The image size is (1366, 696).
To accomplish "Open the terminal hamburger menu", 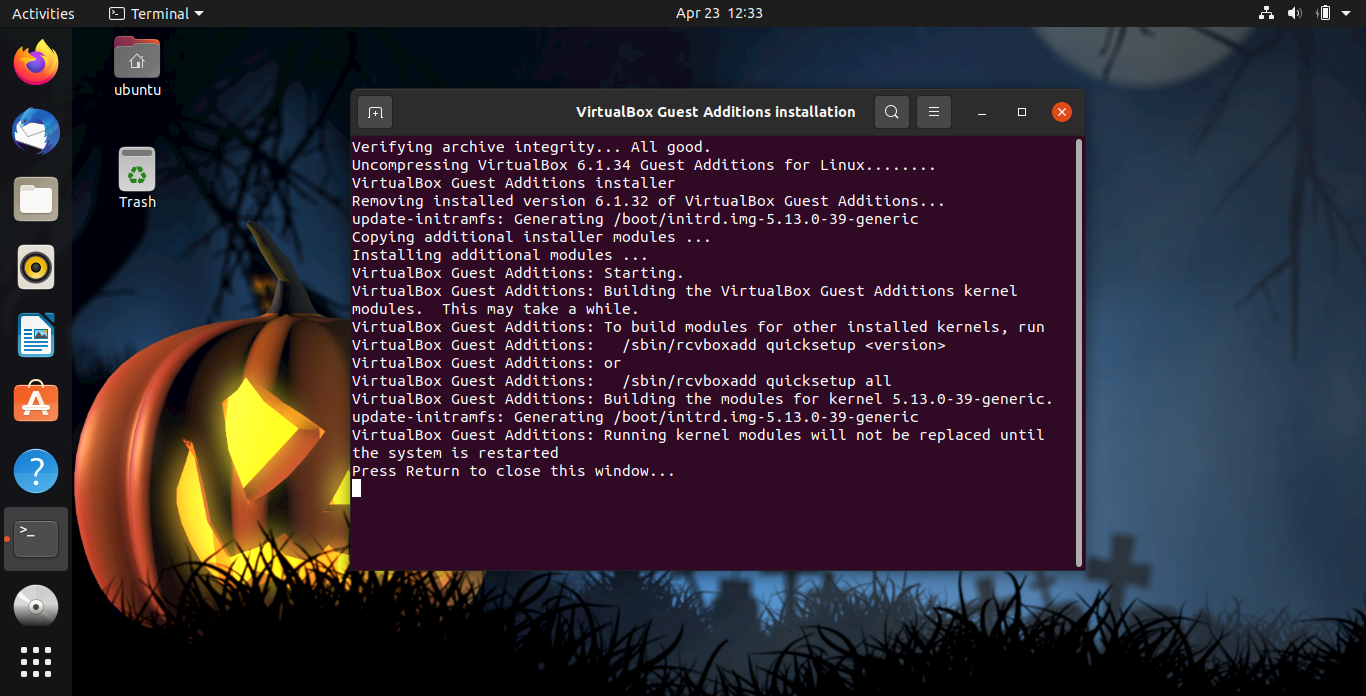I will coord(933,112).
